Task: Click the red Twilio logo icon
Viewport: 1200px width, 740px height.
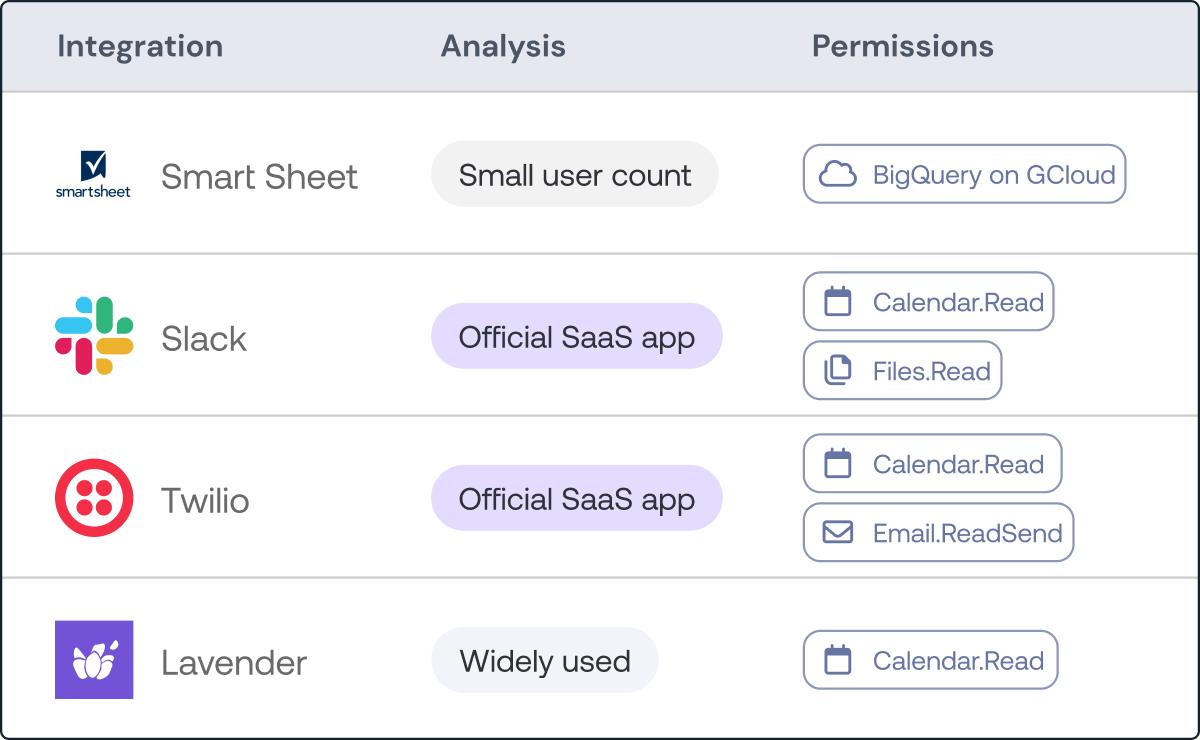Action: pyautogui.click(x=94, y=498)
